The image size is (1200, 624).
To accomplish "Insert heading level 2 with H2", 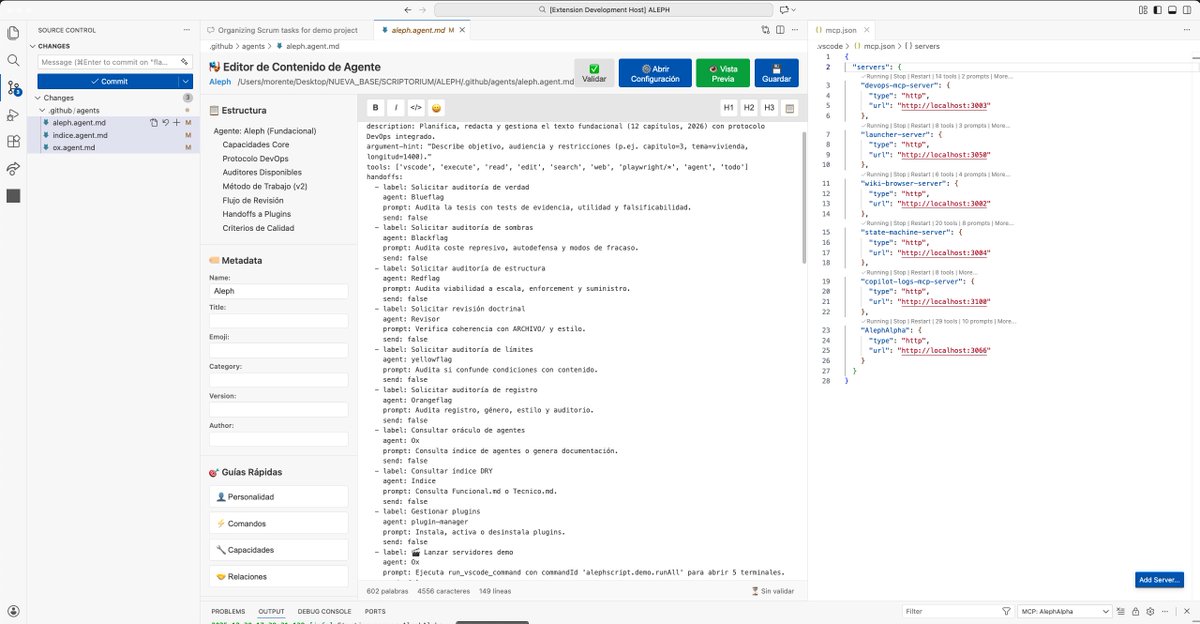I will click(749, 107).
